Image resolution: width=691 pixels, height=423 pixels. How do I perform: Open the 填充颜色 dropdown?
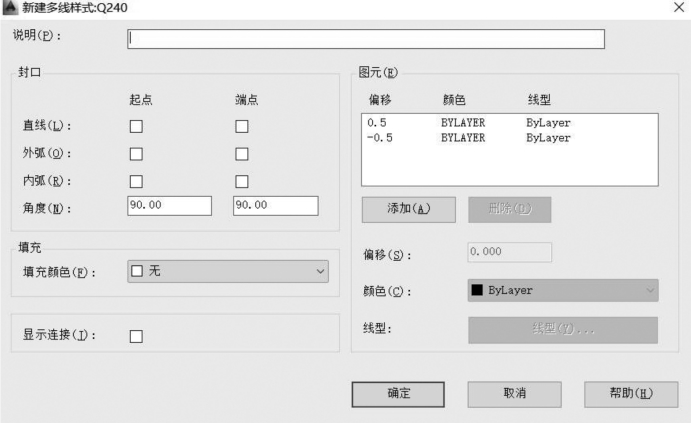coord(228,271)
